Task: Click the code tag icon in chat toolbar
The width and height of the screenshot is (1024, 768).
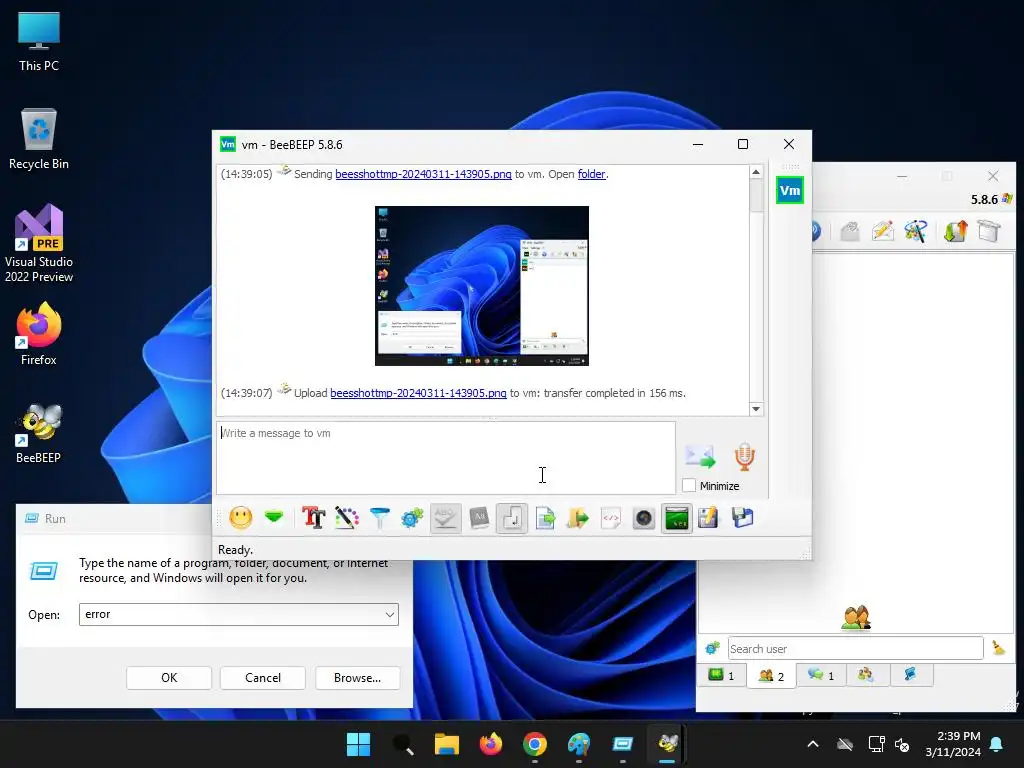Action: point(611,518)
